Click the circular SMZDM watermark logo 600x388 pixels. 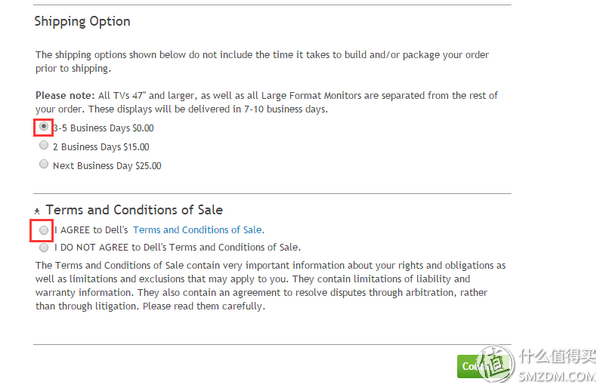click(496, 364)
